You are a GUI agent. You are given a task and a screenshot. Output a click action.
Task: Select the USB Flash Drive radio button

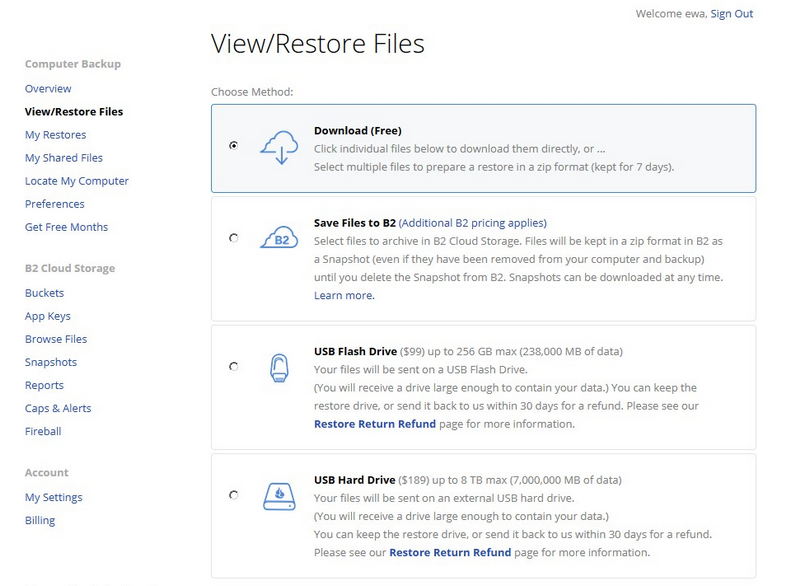pos(233,367)
